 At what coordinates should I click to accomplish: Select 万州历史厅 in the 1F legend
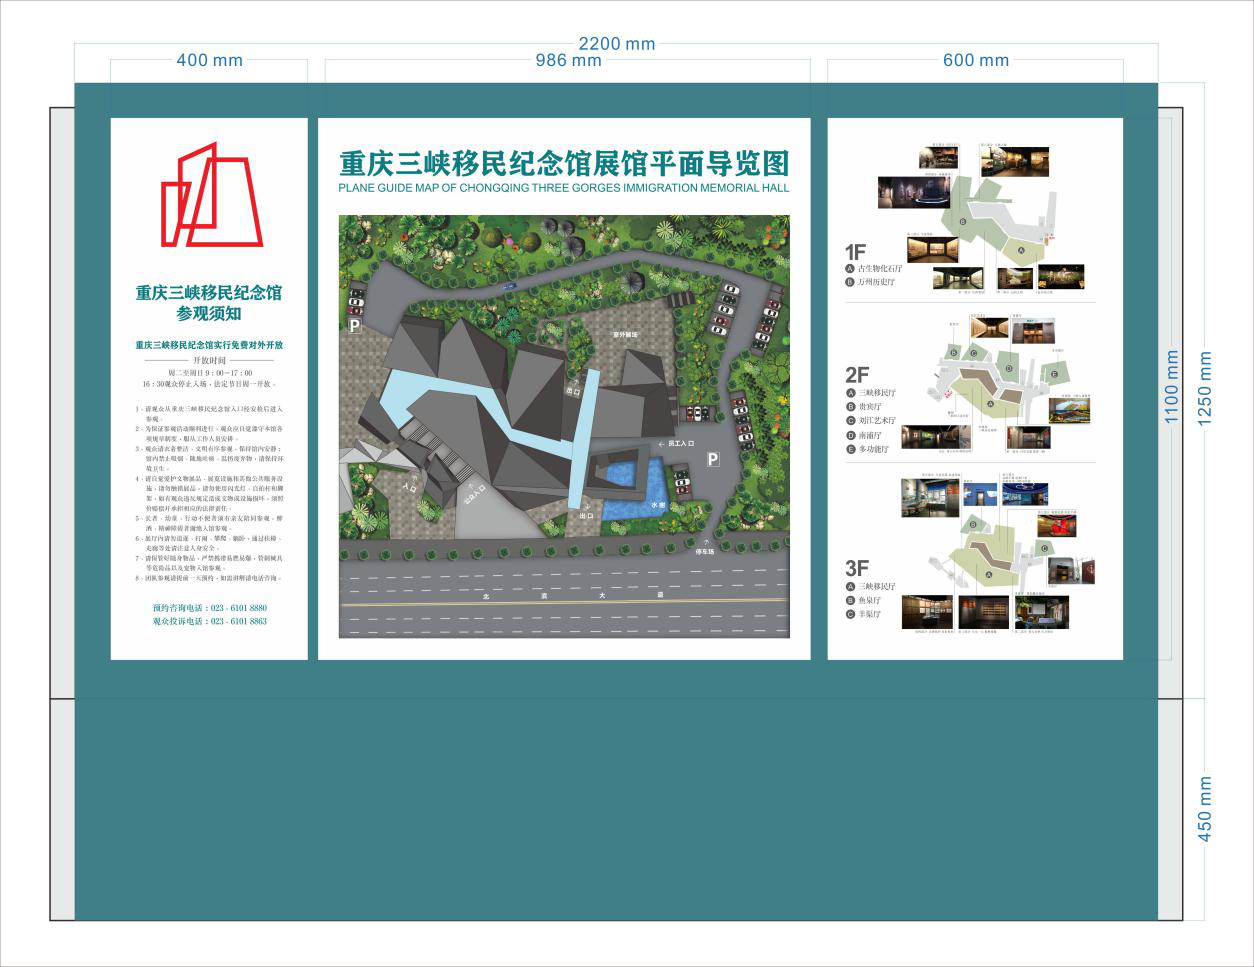pos(876,282)
